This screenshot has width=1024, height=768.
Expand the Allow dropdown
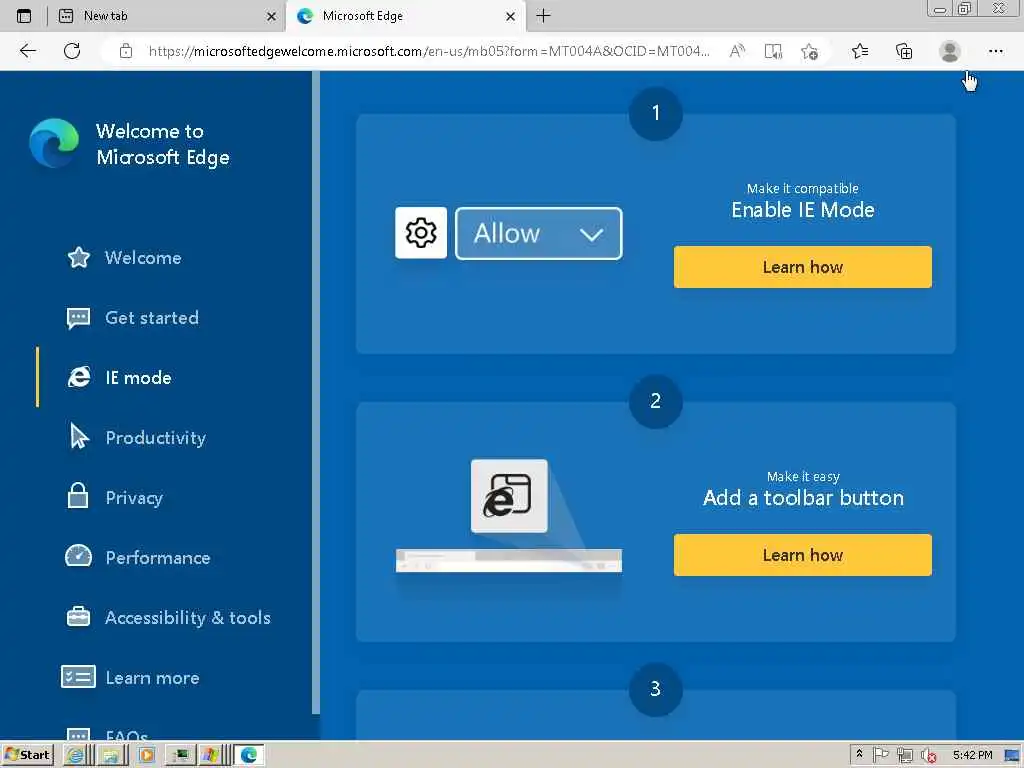(x=539, y=233)
